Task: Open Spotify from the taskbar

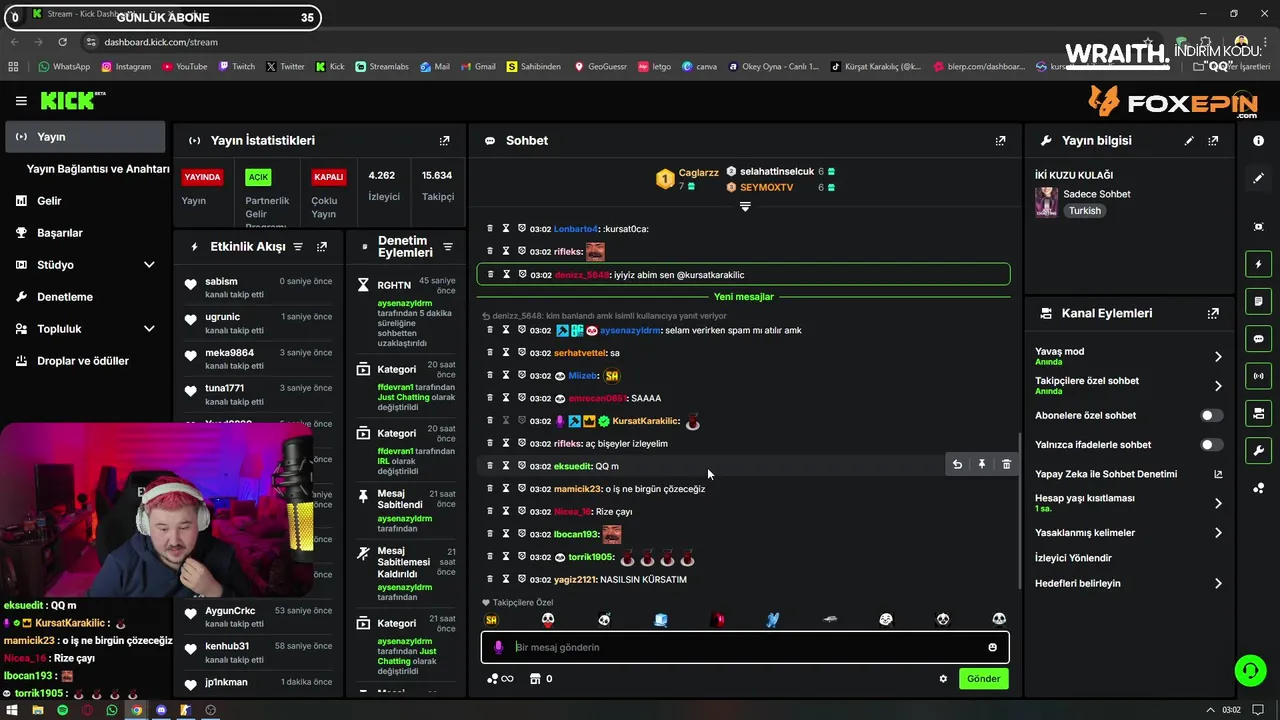Action: pos(62,710)
